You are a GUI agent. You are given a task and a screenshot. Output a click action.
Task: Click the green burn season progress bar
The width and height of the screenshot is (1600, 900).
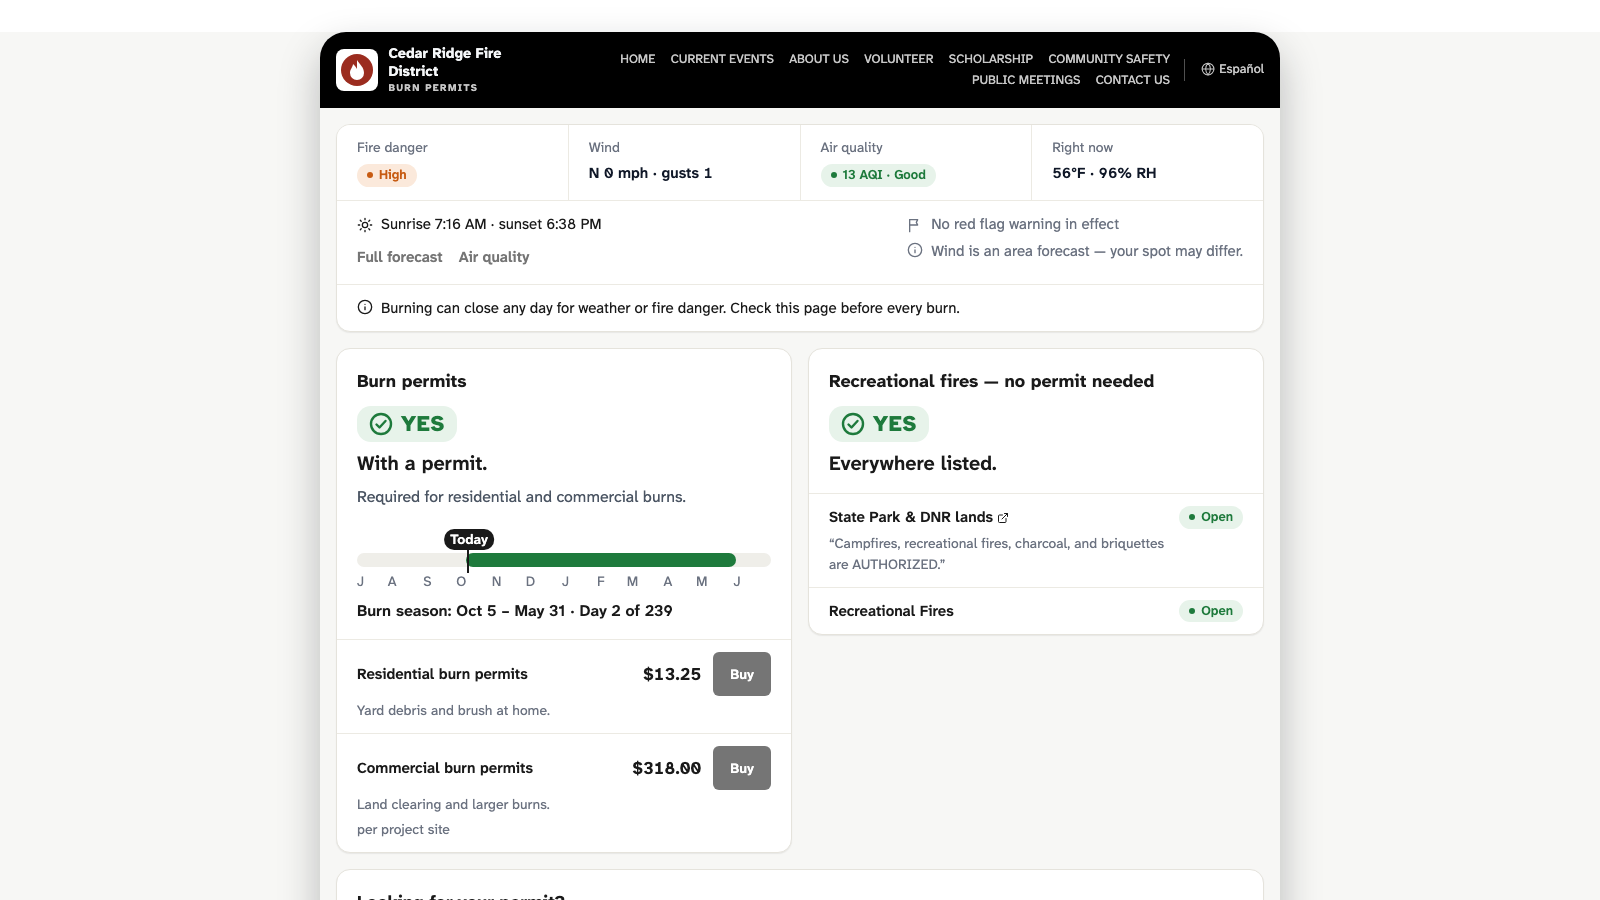(601, 560)
